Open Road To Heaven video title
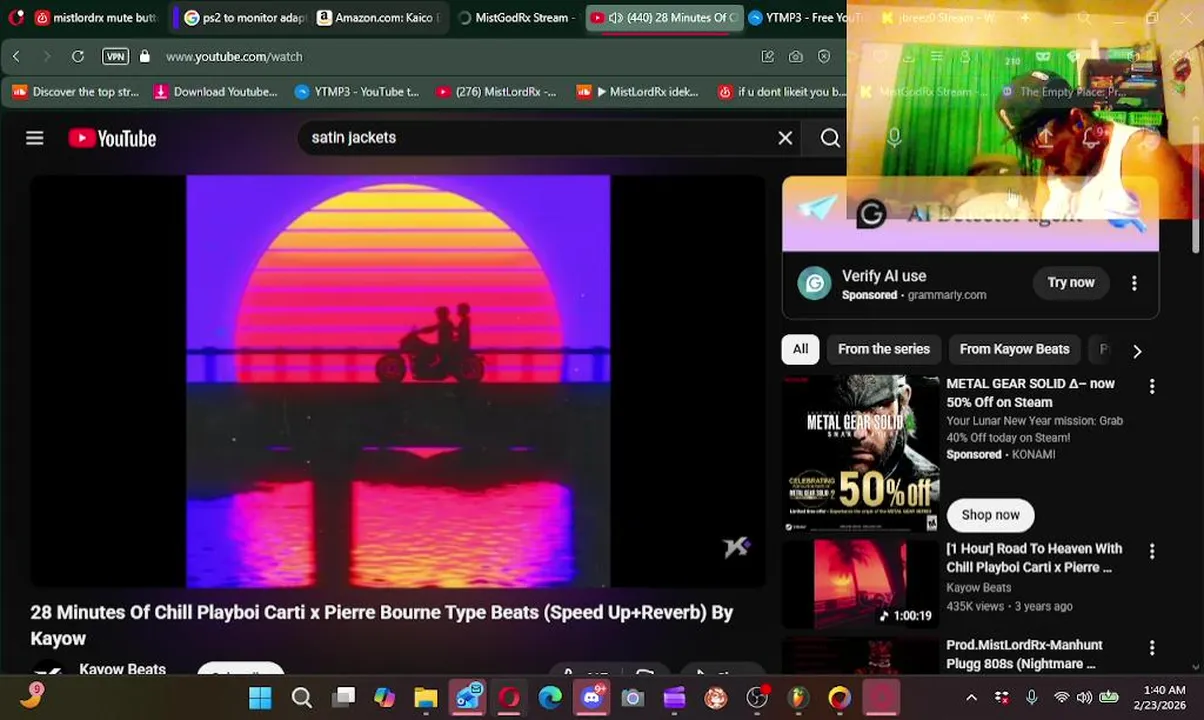 point(1034,558)
